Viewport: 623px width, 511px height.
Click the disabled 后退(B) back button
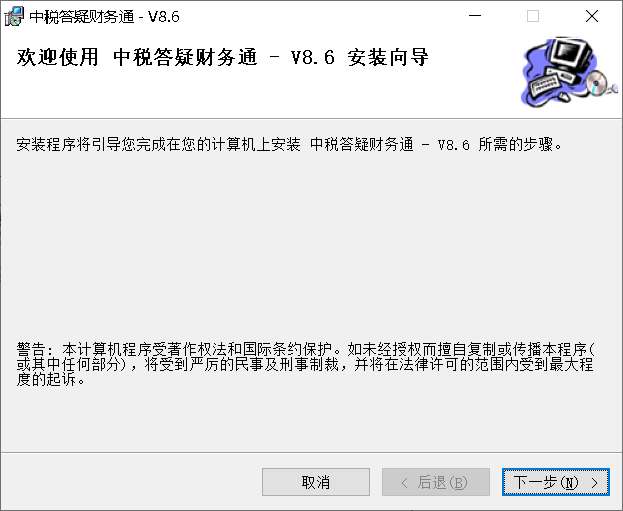pos(436,482)
